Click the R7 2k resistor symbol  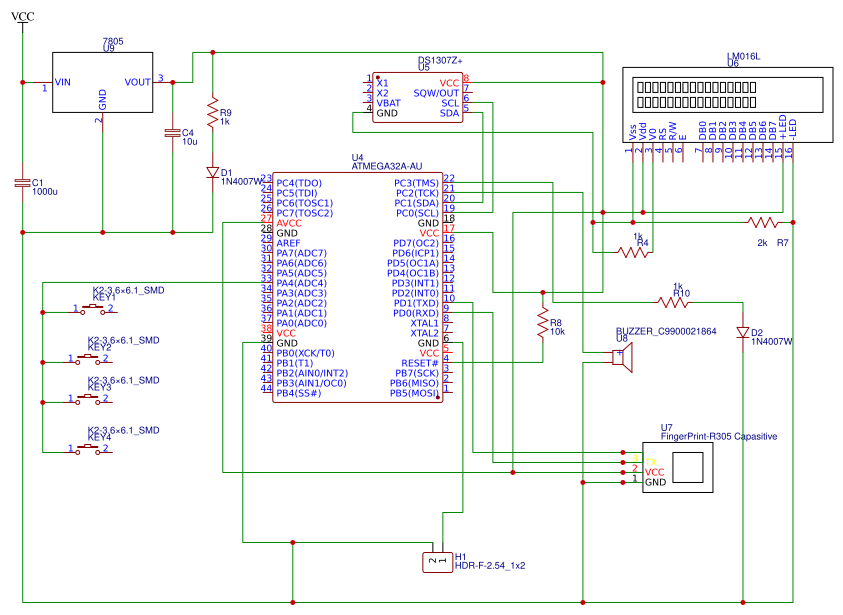click(x=763, y=222)
